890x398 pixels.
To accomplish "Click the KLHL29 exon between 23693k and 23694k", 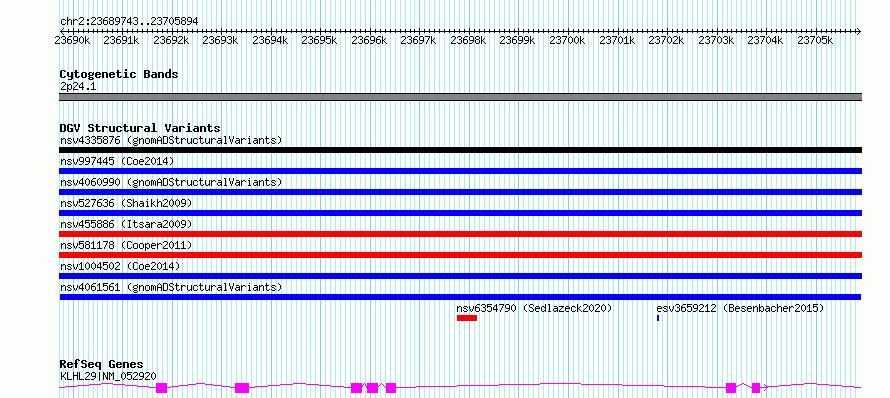I will [x=242, y=388].
